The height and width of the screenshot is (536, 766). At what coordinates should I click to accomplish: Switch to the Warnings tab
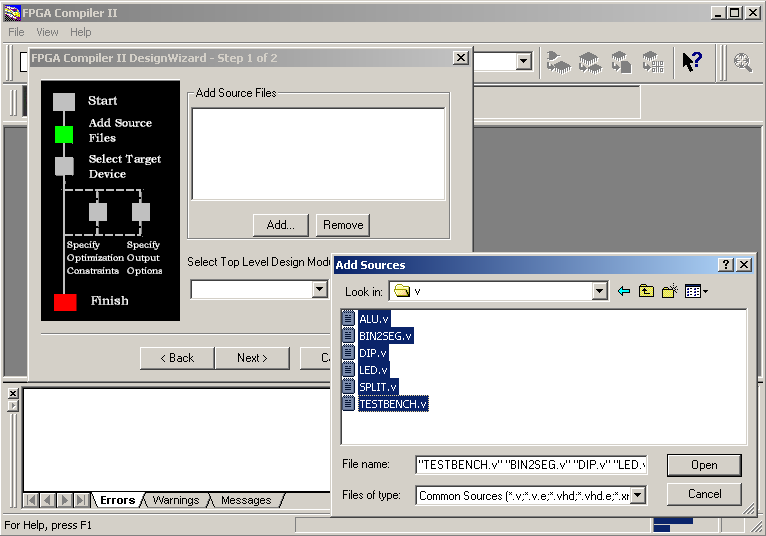pyautogui.click(x=176, y=500)
